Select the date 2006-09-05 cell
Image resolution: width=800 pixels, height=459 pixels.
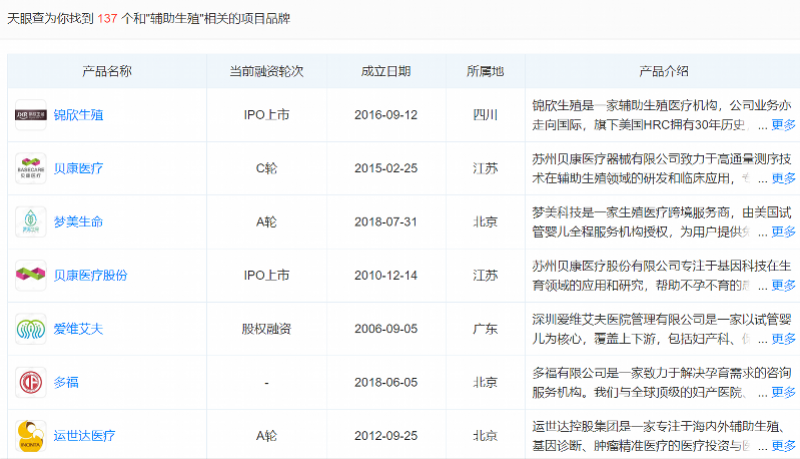(386, 329)
